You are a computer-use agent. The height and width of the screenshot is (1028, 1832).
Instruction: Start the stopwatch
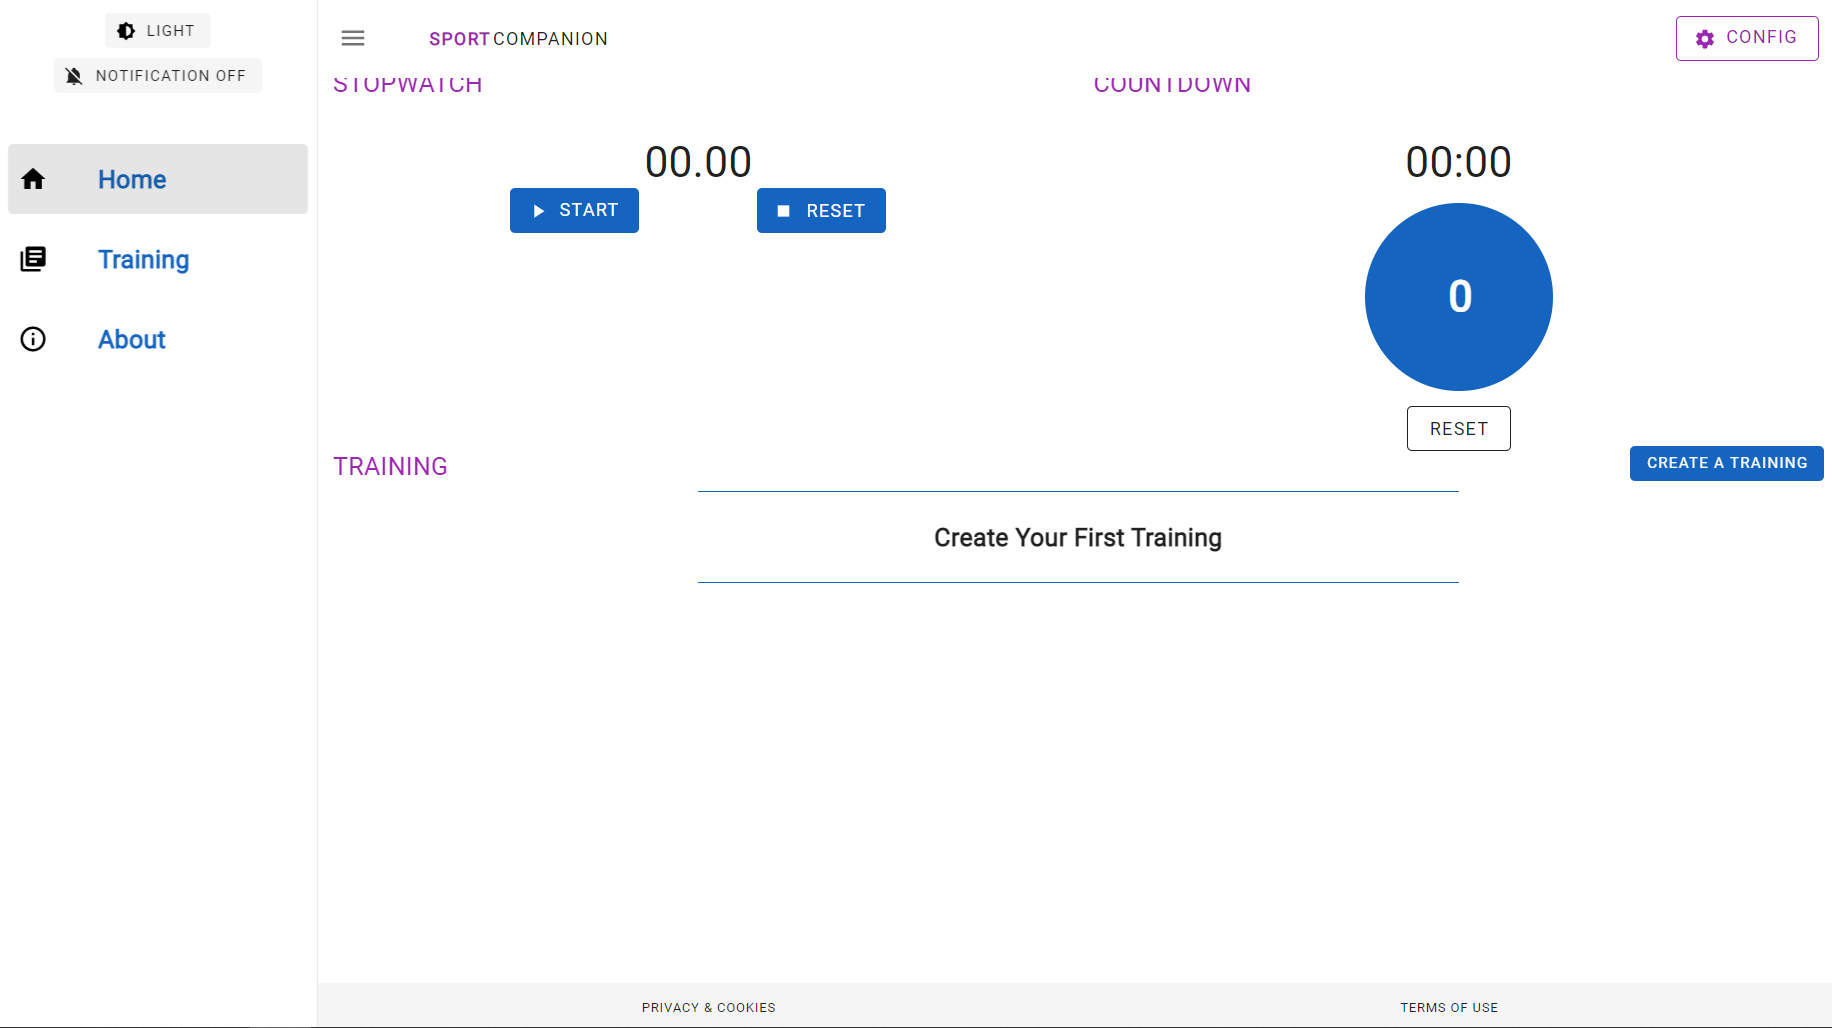pyautogui.click(x=574, y=211)
